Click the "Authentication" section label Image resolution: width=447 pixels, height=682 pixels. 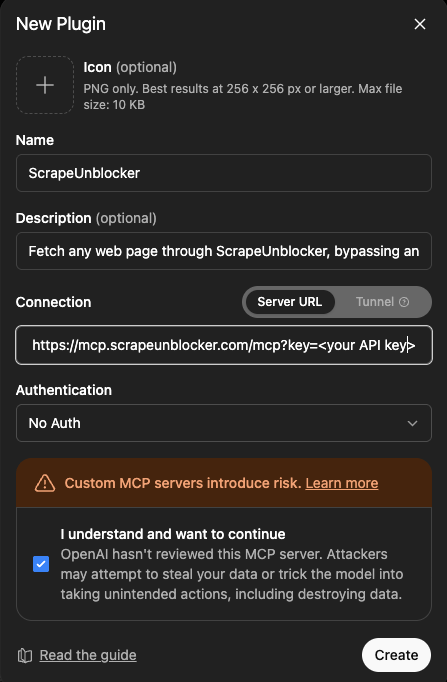click(x=63, y=390)
